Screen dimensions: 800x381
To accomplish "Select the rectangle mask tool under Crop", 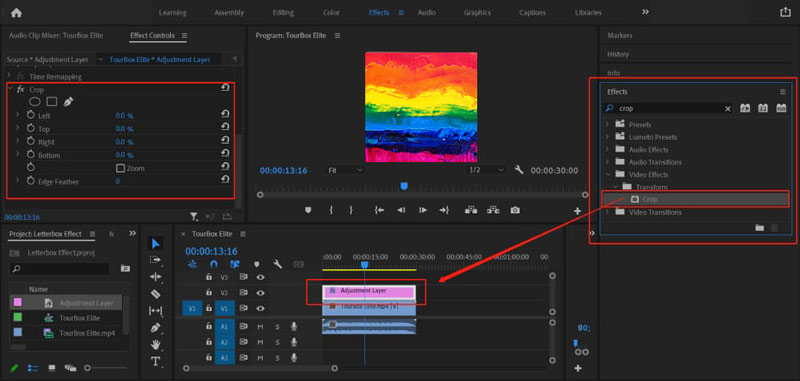I will pyautogui.click(x=52, y=102).
